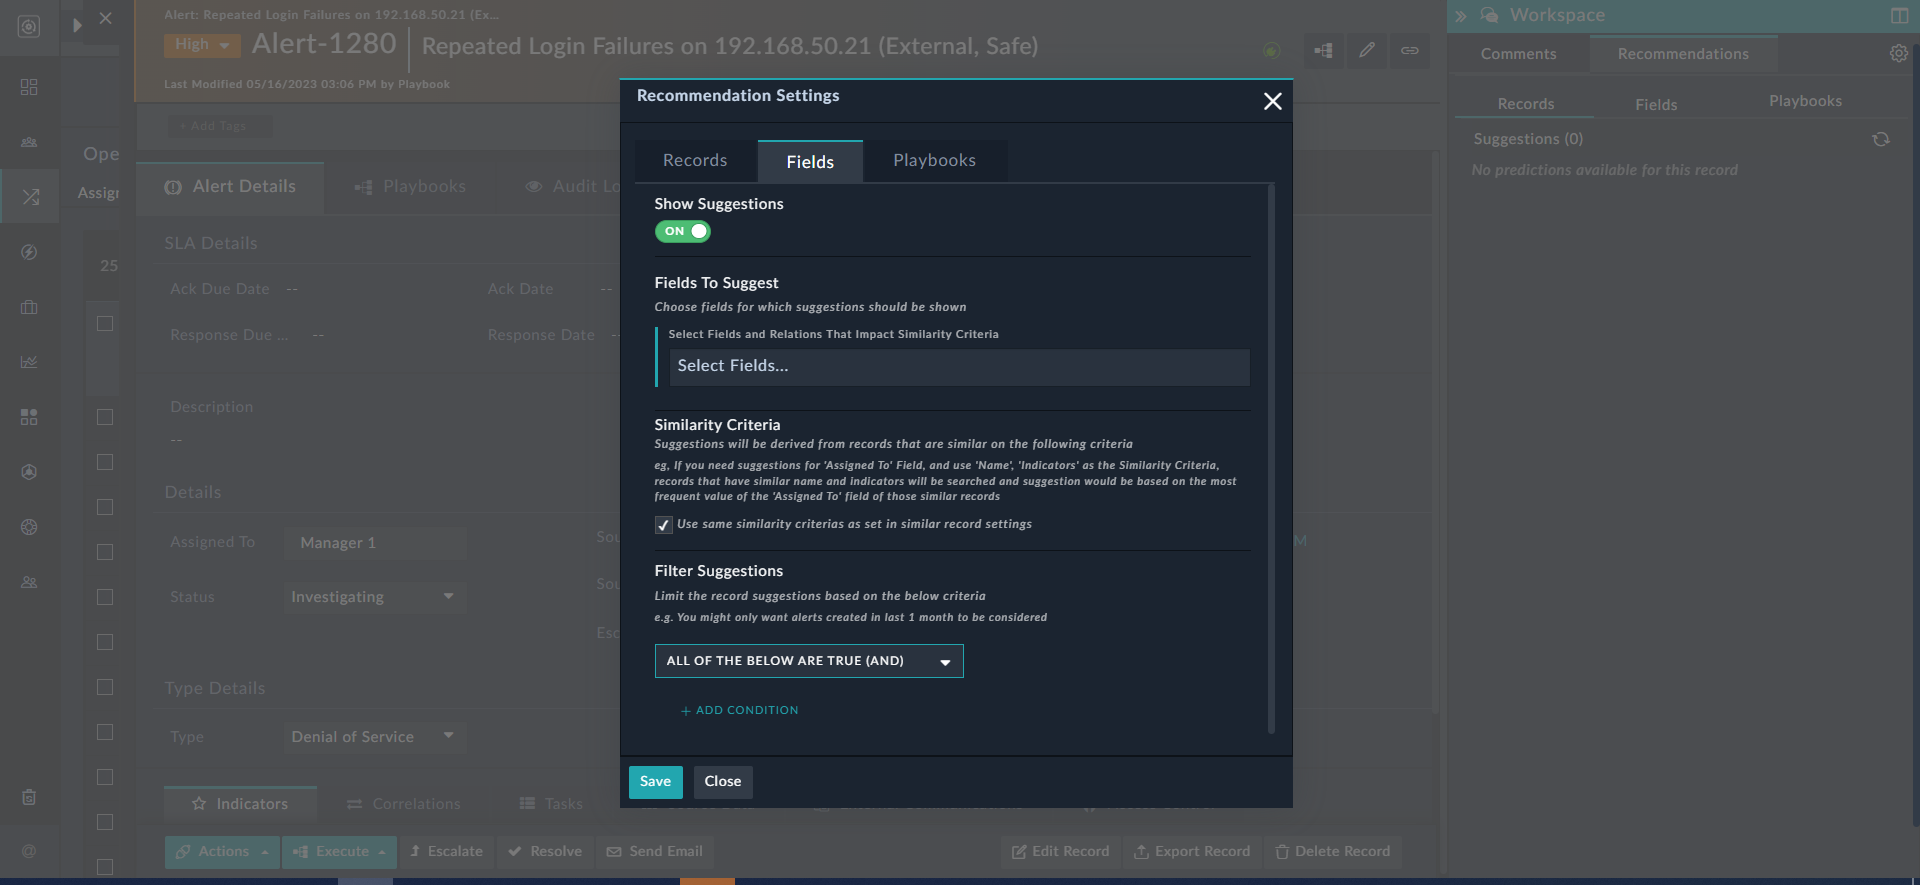Click the Export Record button
This screenshot has width=1920, height=885.
click(1192, 852)
